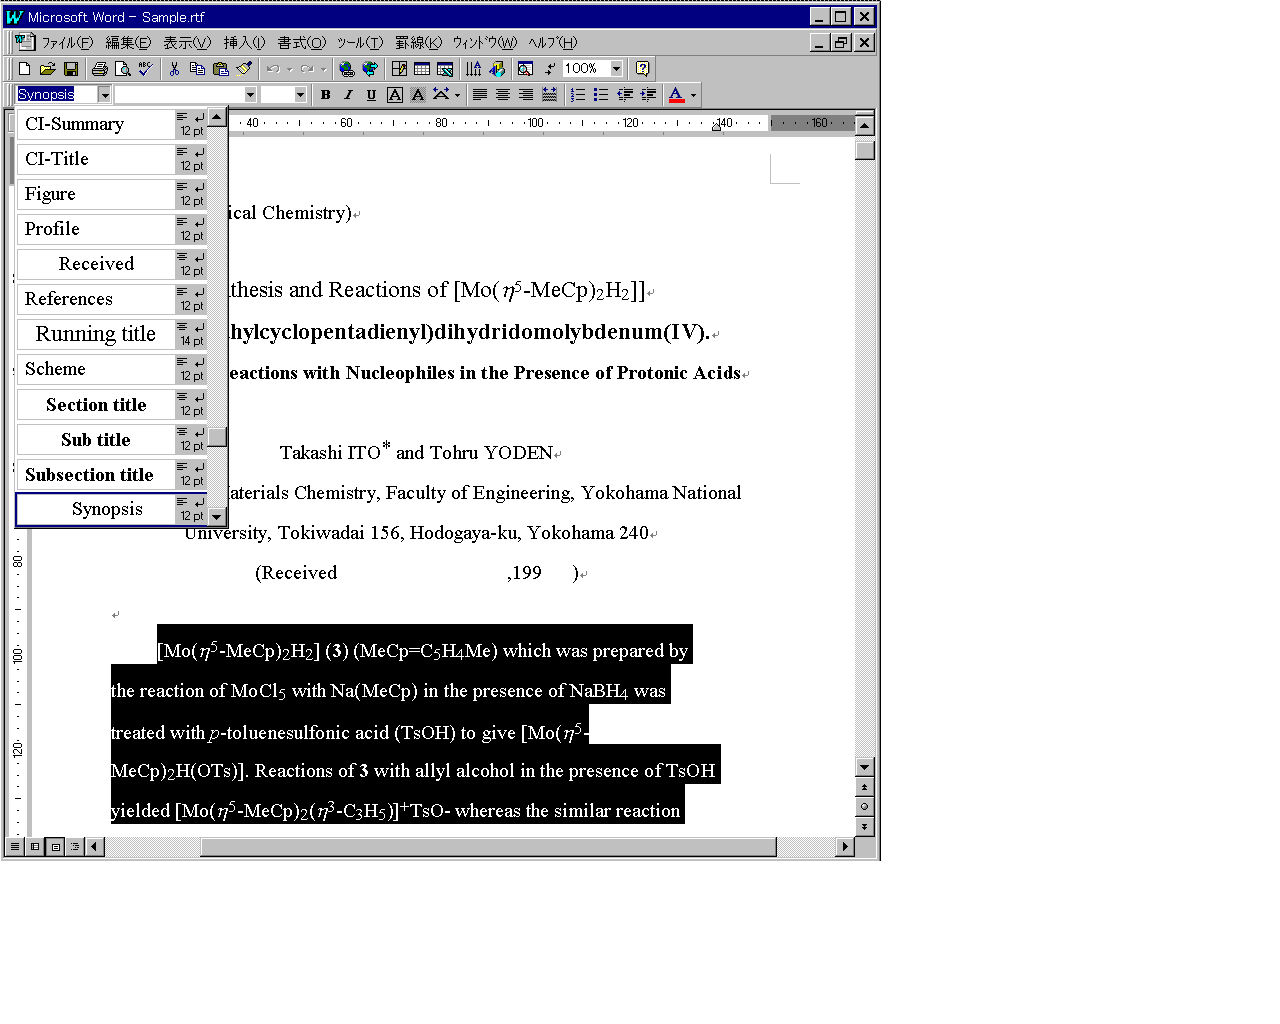Toggle Italic formatting

(x=348, y=95)
